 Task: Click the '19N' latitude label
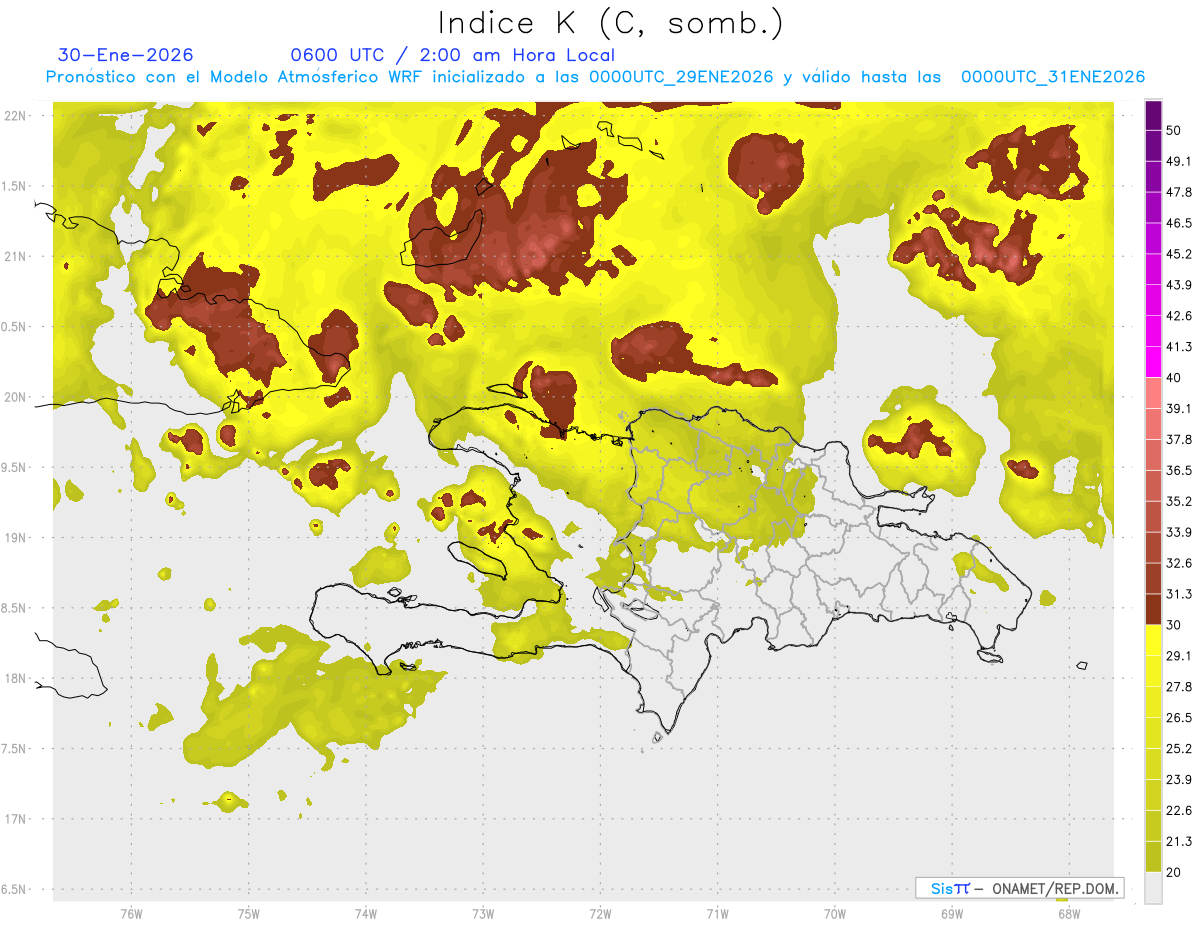point(15,538)
